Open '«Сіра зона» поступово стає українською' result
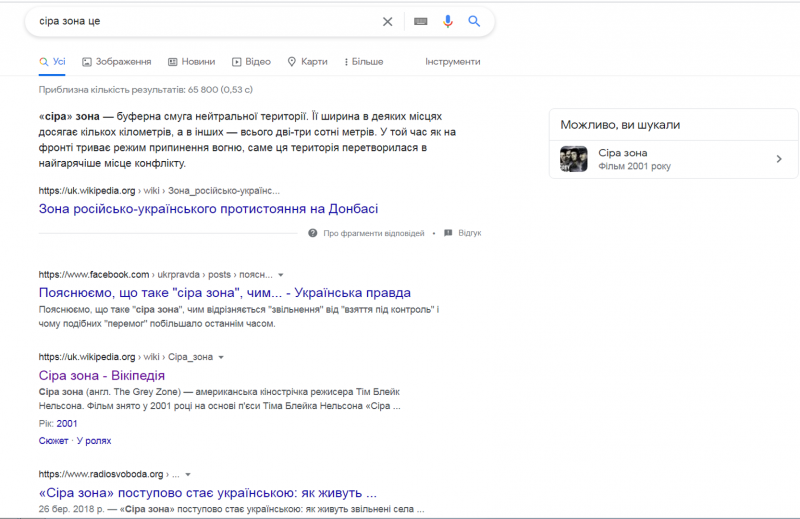The height and width of the screenshot is (519, 800). (x=208, y=493)
